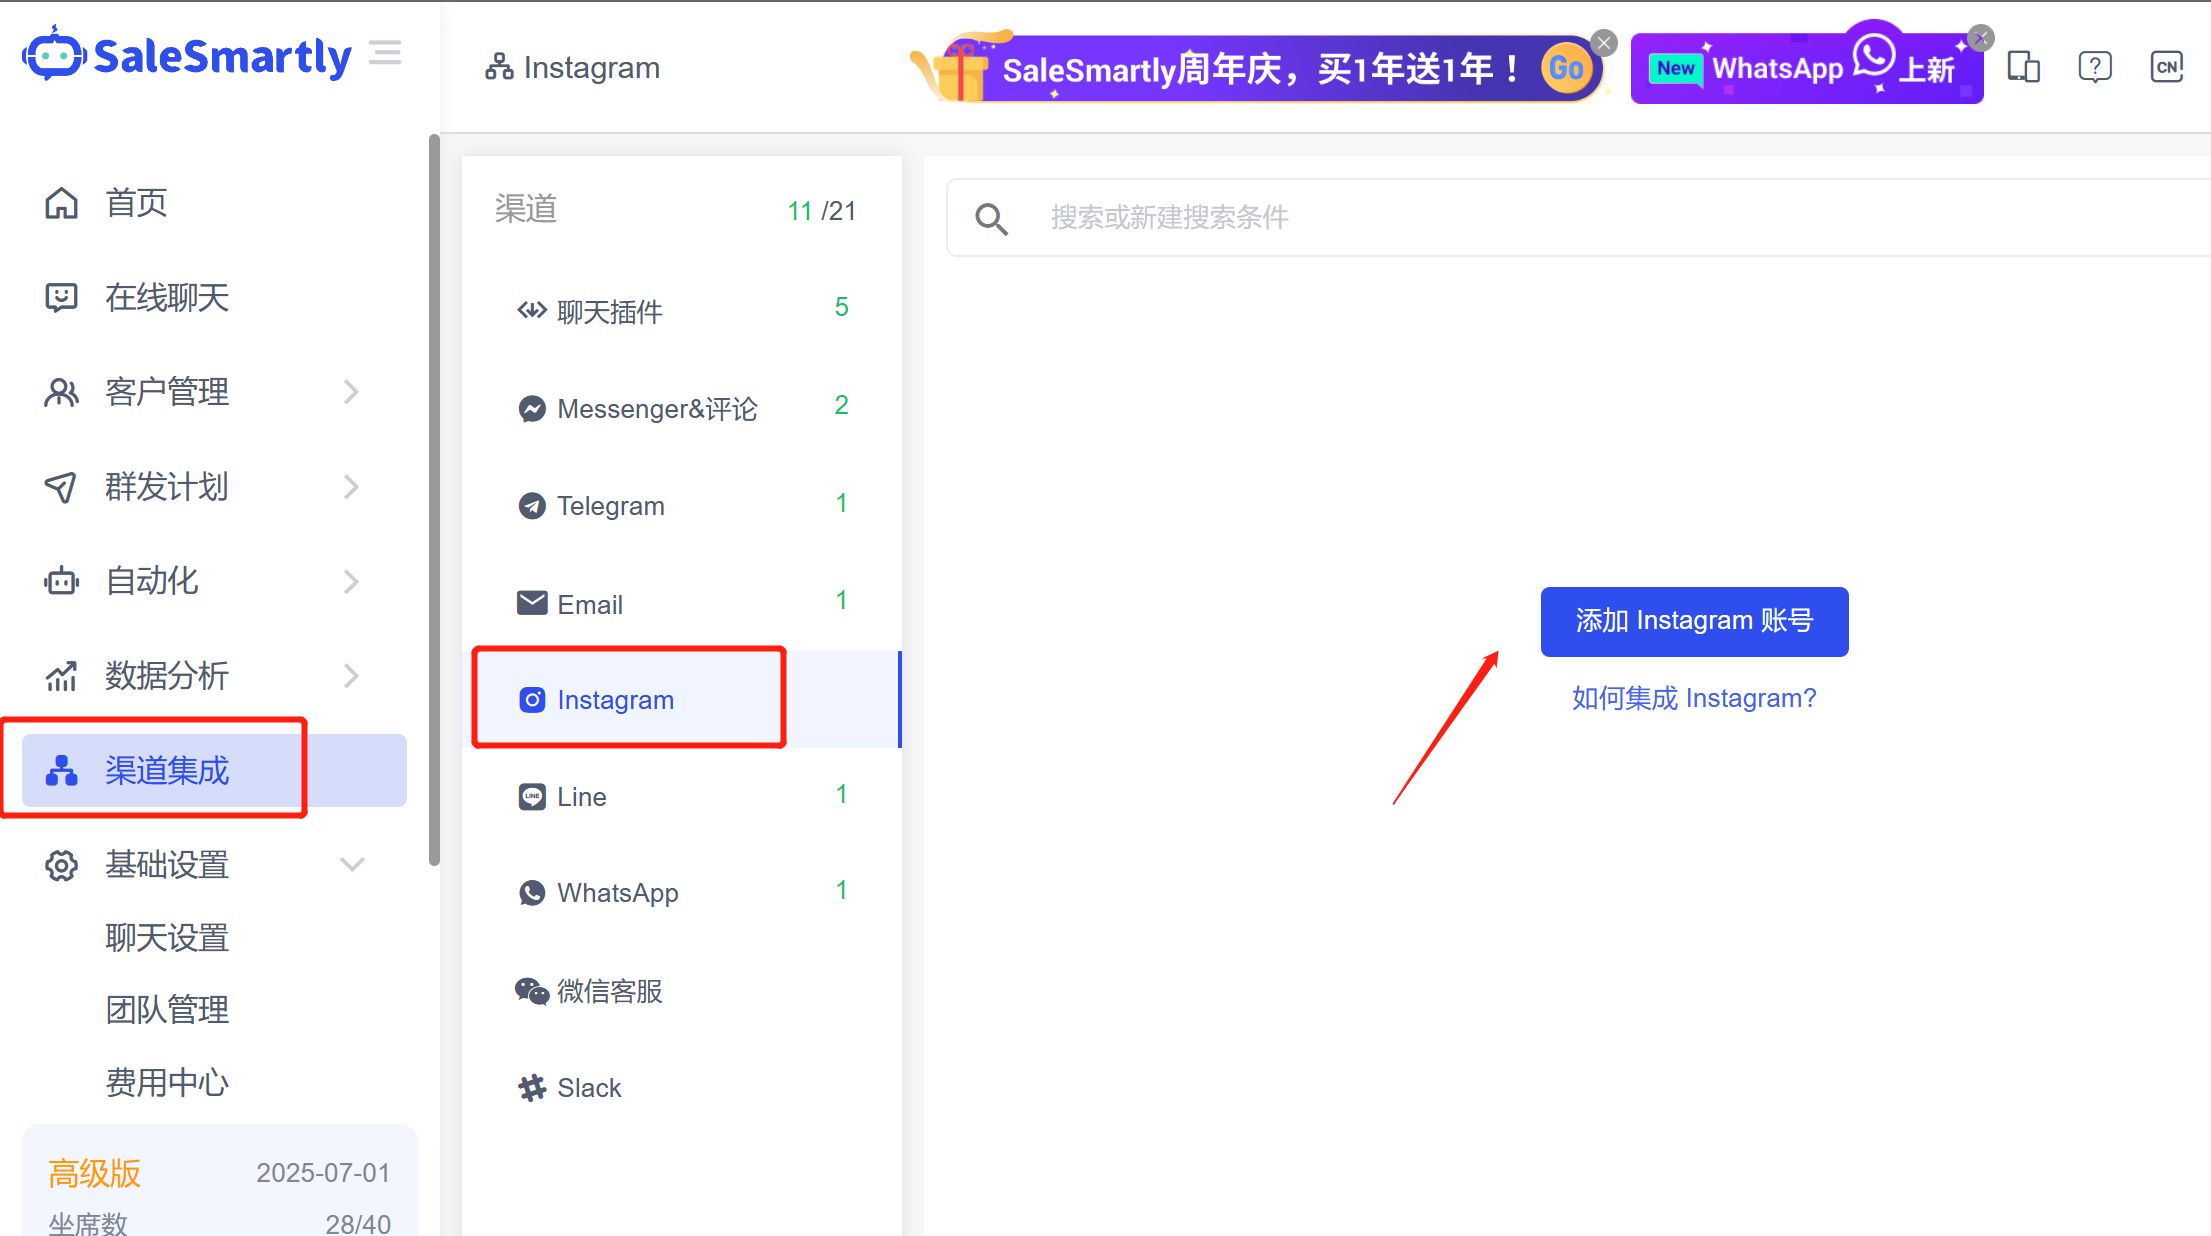This screenshot has height=1236, width=2211.
Task: Click paper plane icon for 群发计划
Action: point(61,487)
